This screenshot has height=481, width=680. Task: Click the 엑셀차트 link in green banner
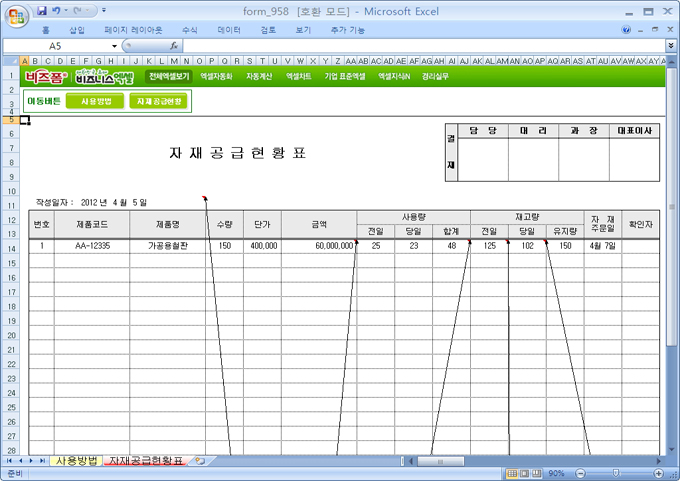tap(299, 76)
